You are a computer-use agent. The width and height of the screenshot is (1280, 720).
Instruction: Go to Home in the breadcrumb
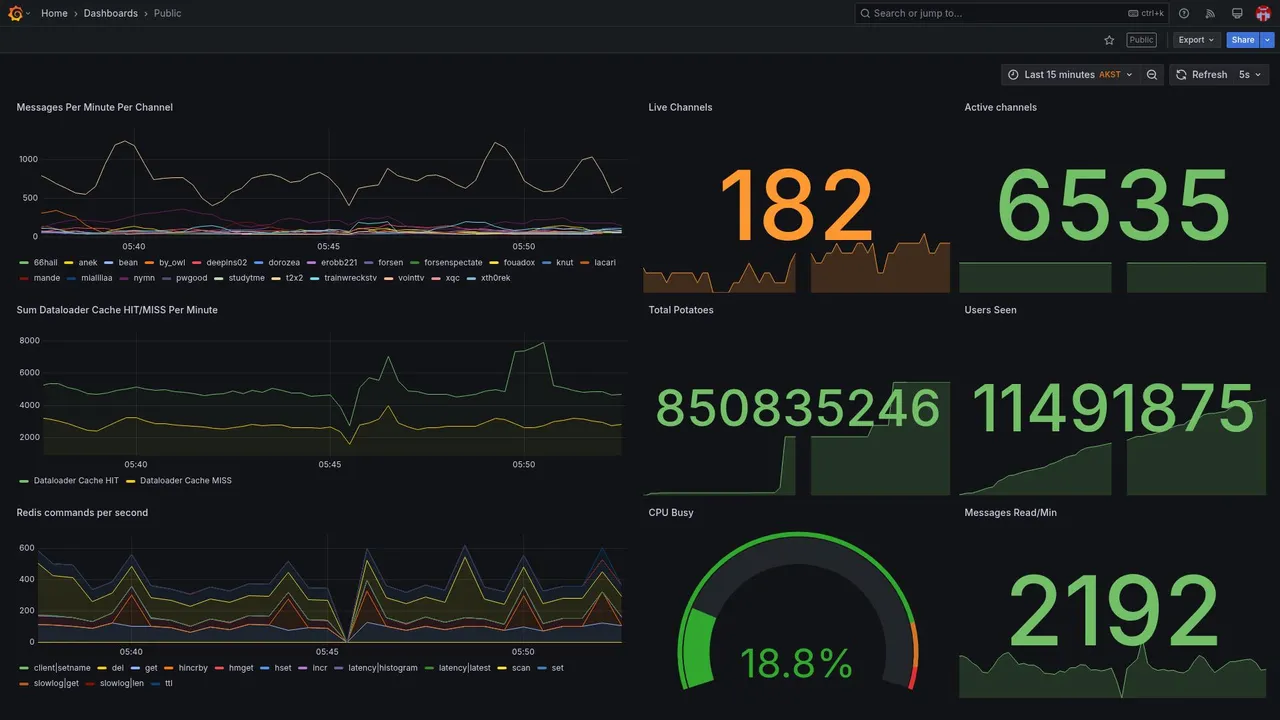tap(54, 13)
